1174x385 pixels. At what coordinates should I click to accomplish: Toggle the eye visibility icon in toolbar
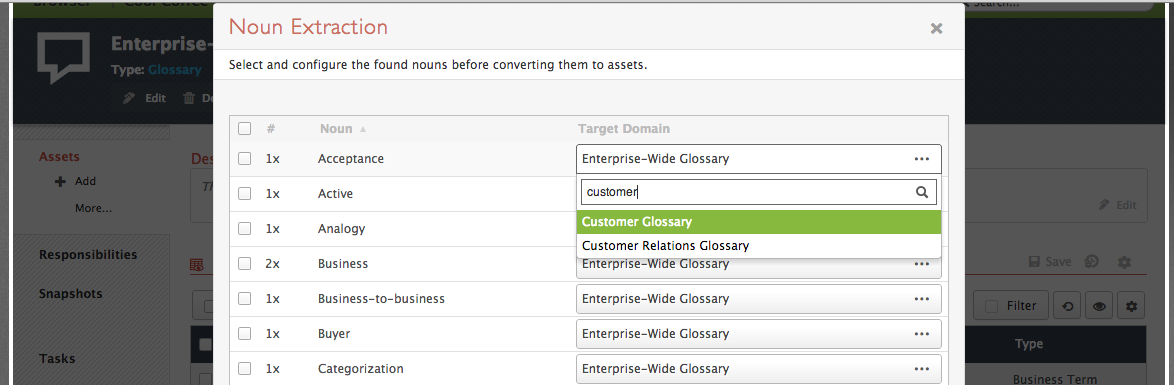tap(1099, 306)
